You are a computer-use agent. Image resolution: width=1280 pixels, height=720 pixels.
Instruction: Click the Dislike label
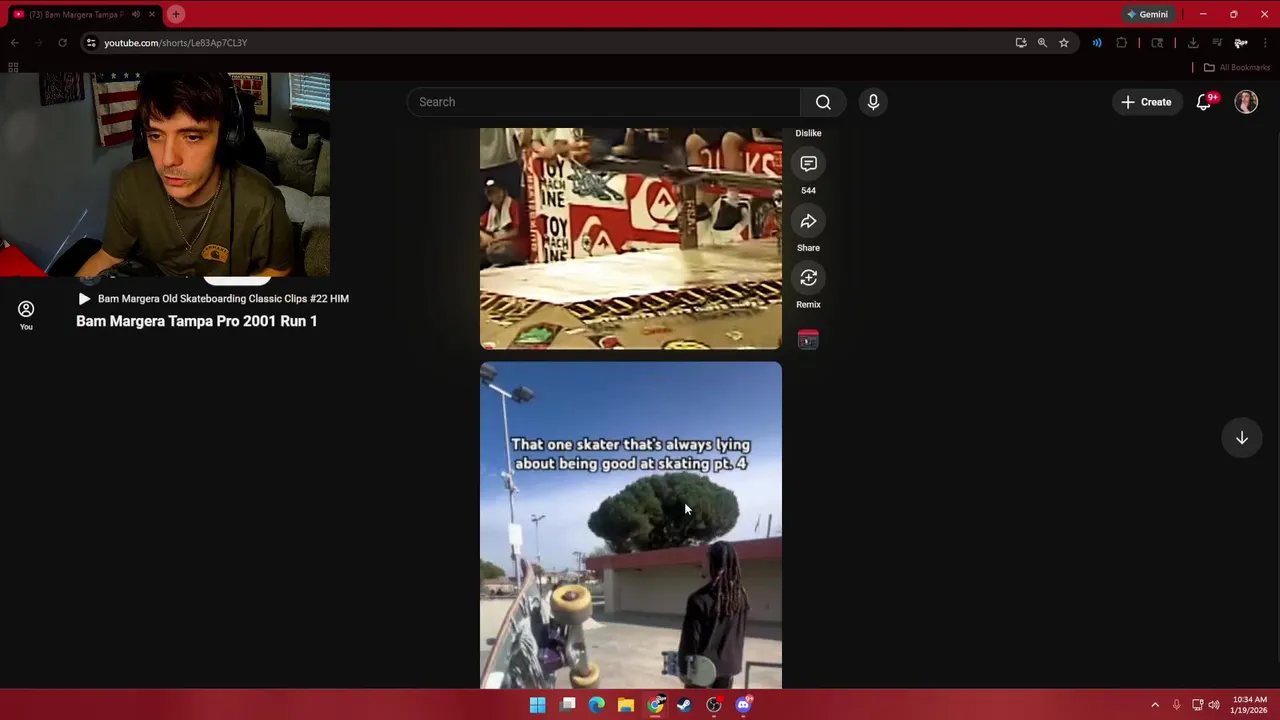(808, 133)
